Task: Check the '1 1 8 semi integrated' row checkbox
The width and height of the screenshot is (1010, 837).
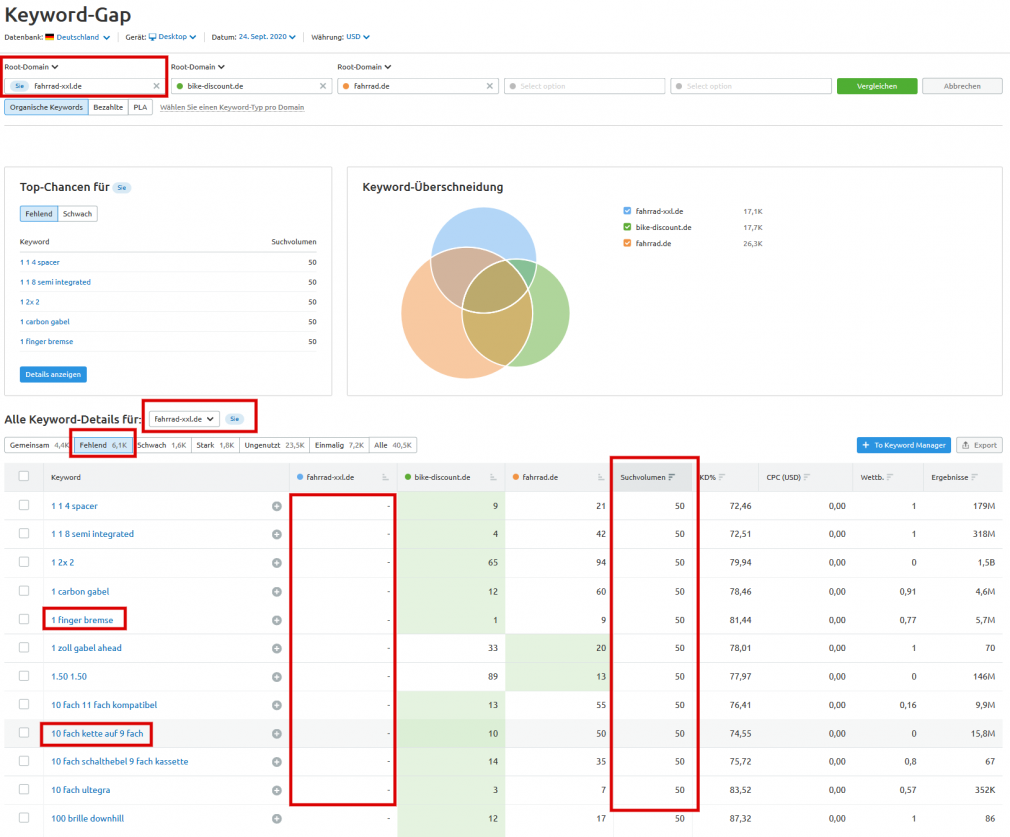Action: pyautogui.click(x=24, y=534)
